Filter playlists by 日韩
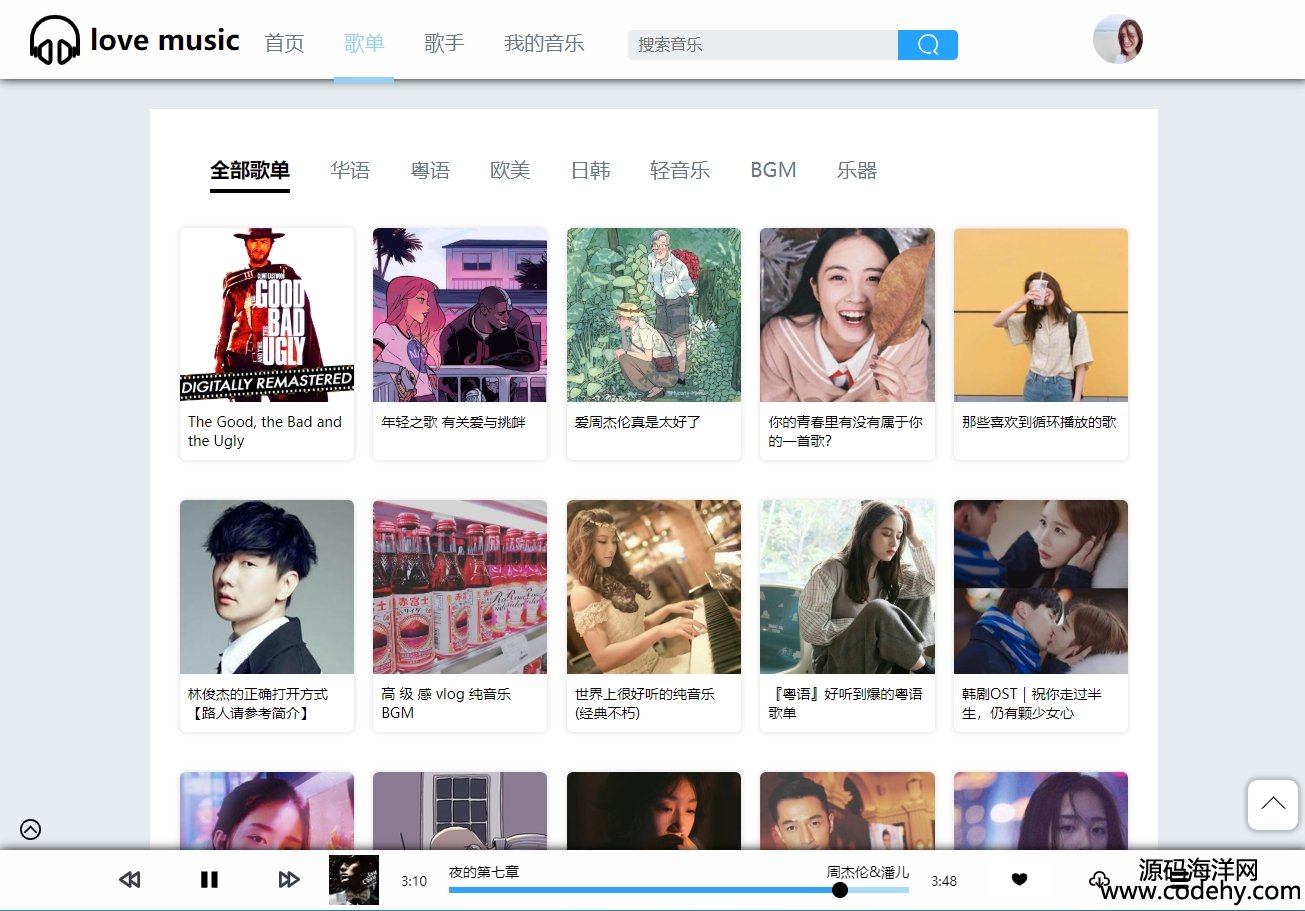The width and height of the screenshot is (1305, 911). 590,170
